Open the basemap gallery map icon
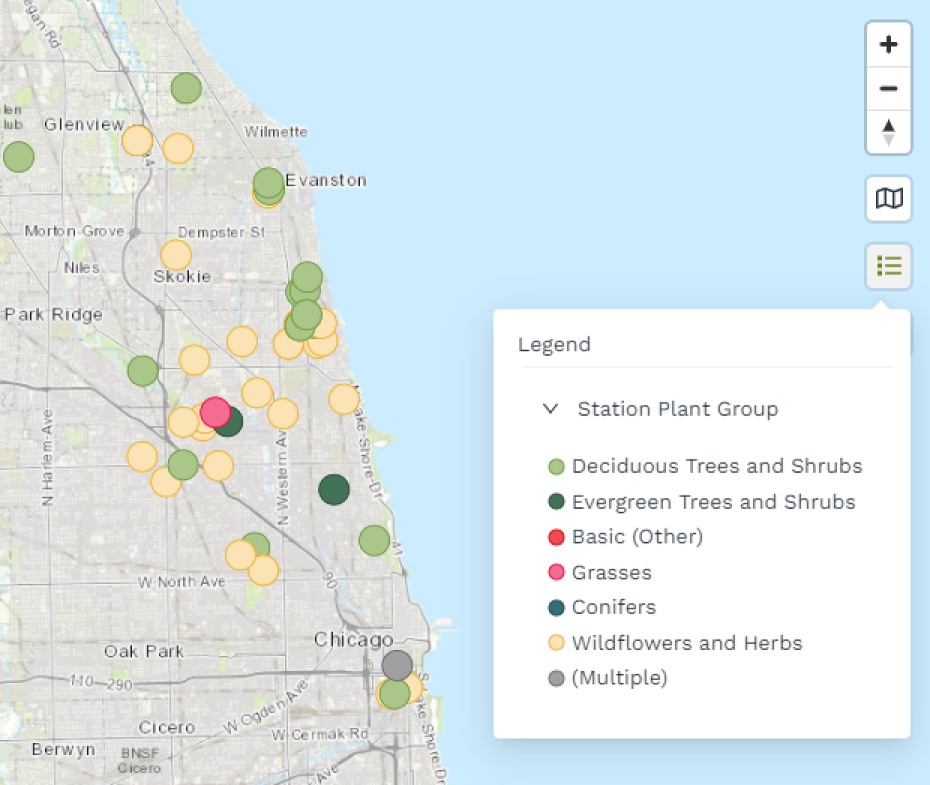 click(x=888, y=199)
